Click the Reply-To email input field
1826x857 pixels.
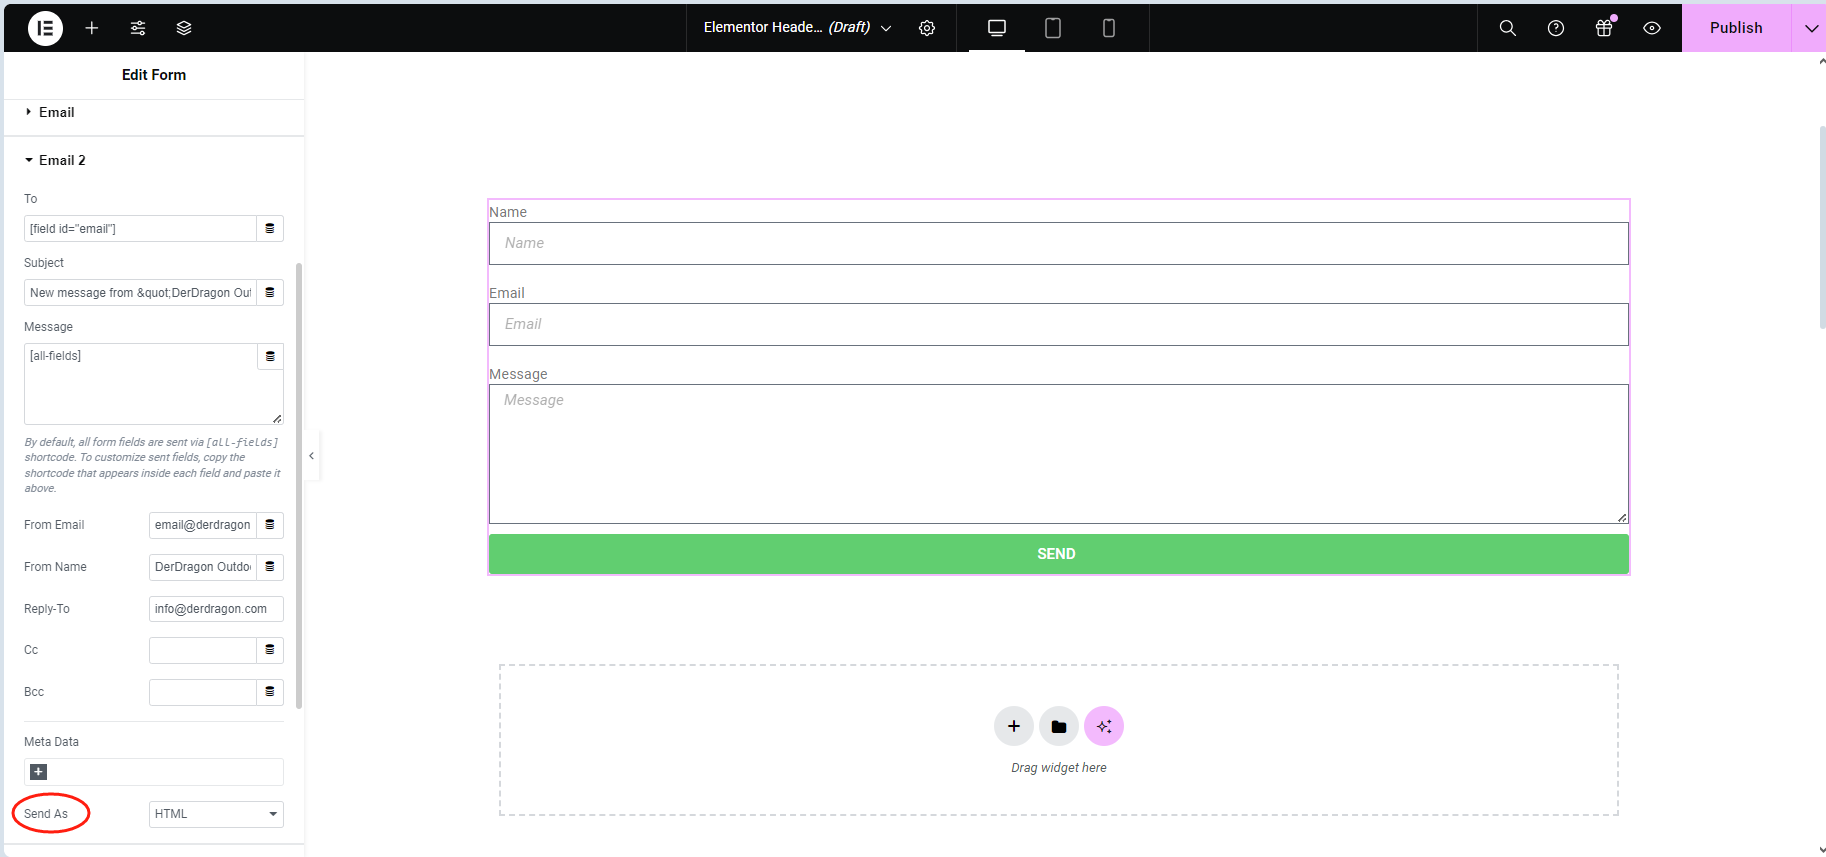215,609
